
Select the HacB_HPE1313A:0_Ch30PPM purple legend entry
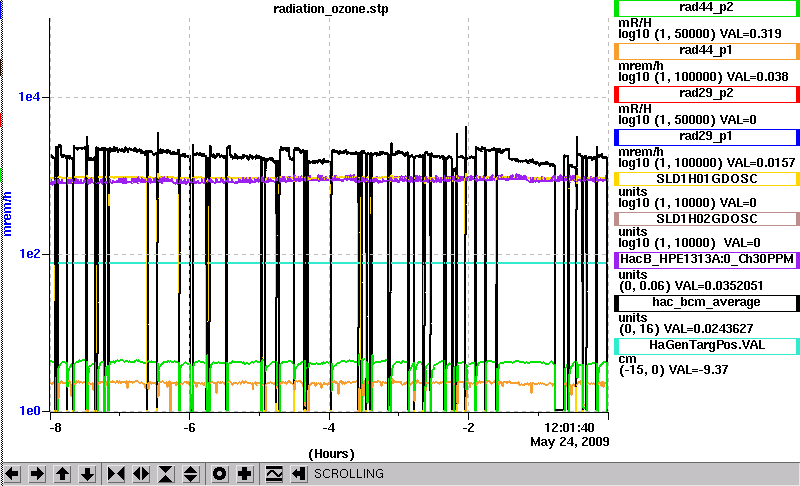(x=707, y=259)
